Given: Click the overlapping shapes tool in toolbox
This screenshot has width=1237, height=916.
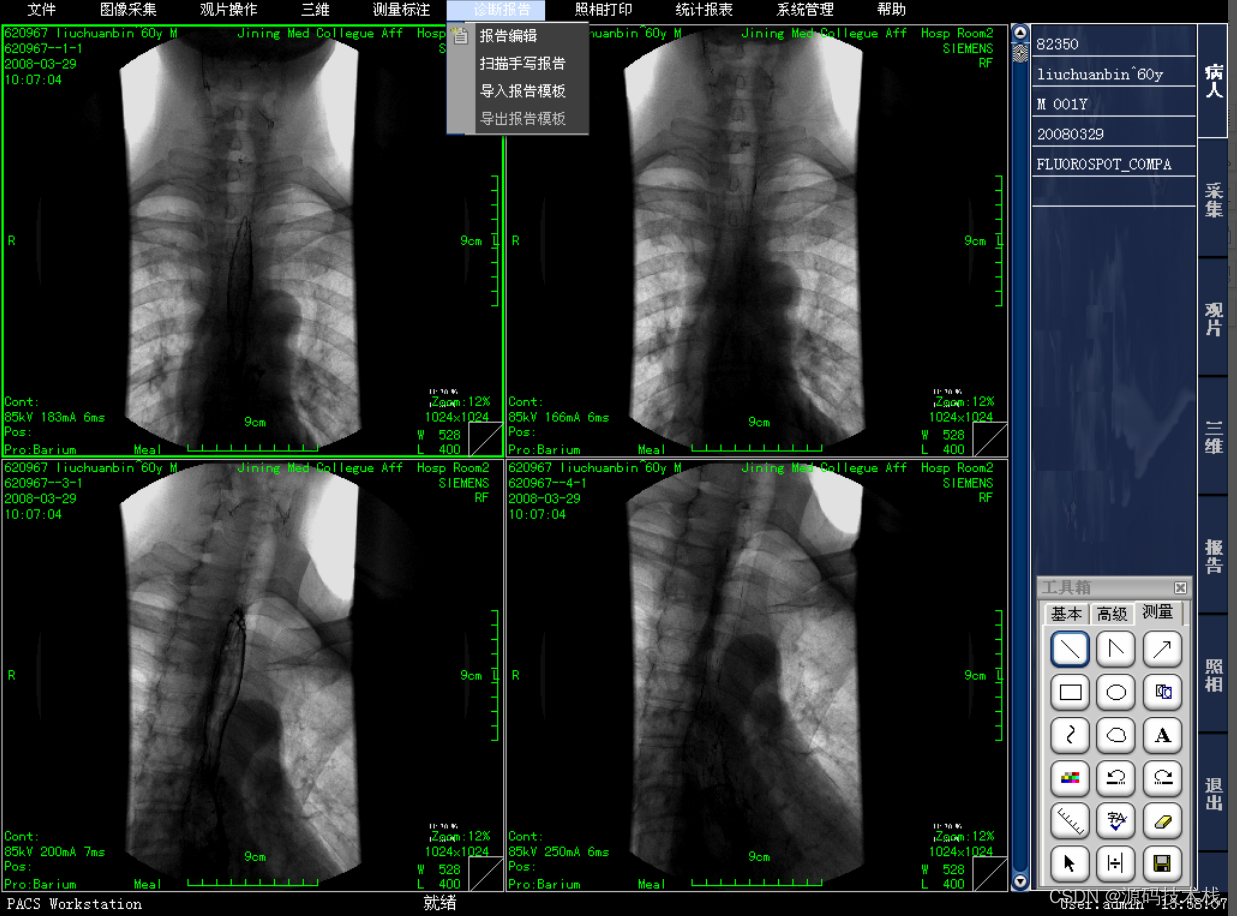Looking at the screenshot, I should tap(1162, 692).
